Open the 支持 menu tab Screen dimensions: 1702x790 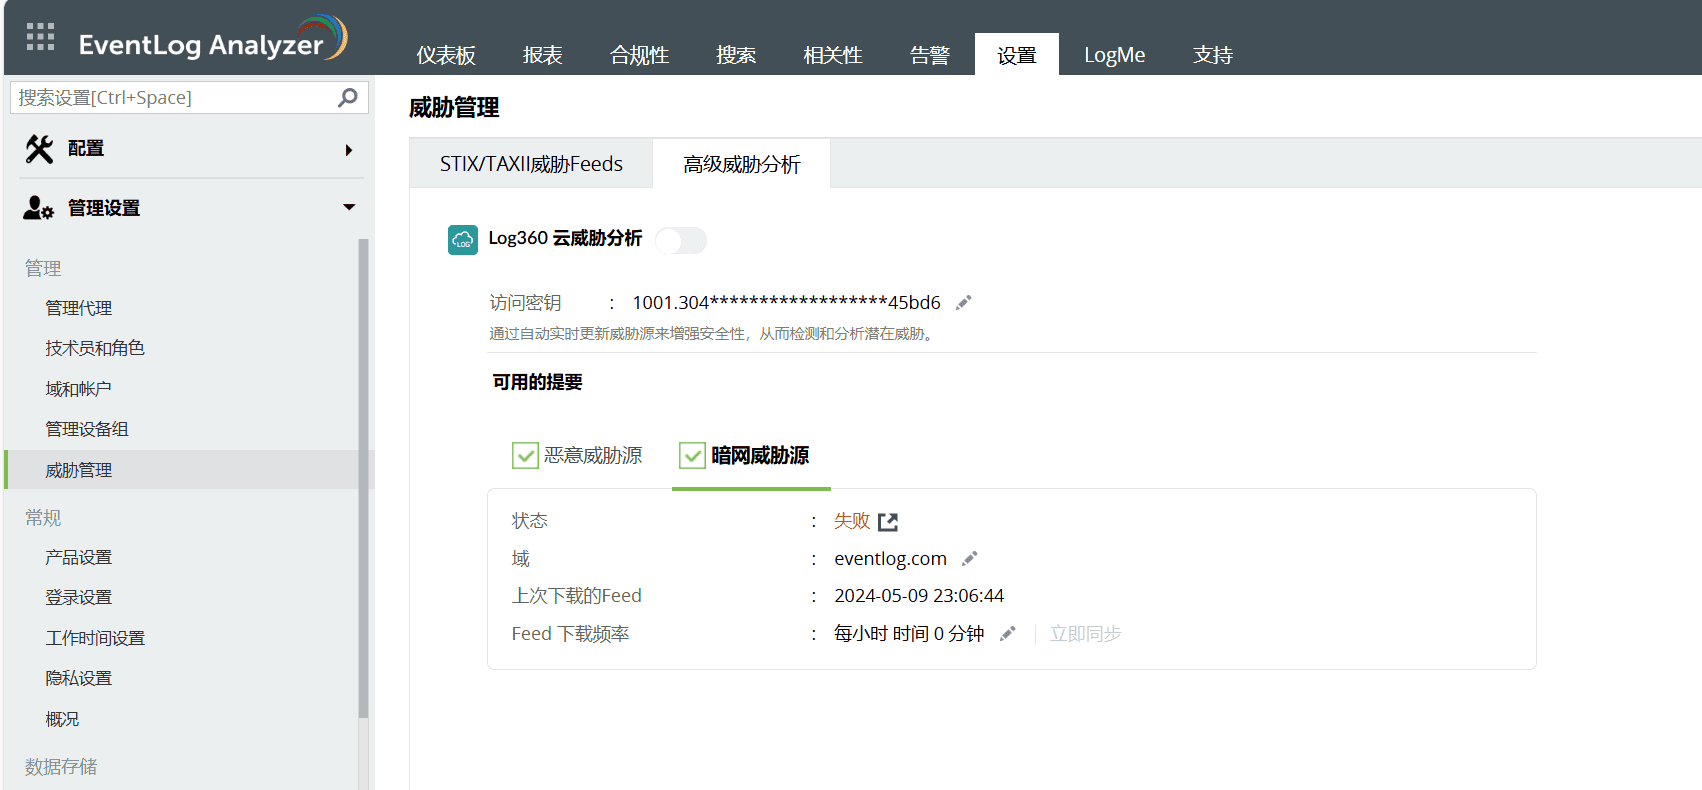(x=1213, y=55)
